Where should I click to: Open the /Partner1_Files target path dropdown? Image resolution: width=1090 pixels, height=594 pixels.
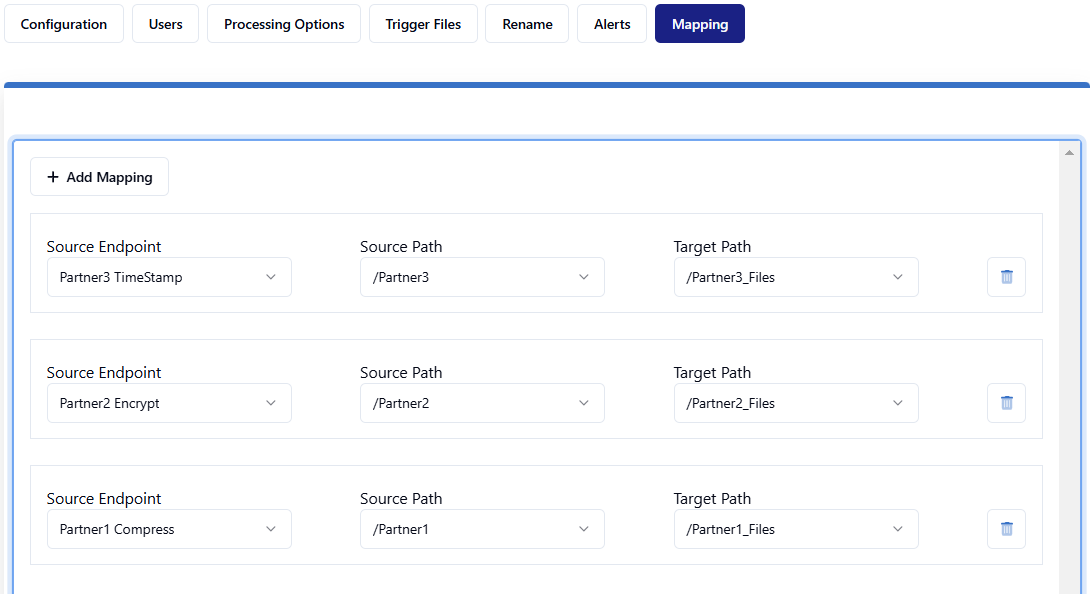pyautogui.click(x=796, y=529)
